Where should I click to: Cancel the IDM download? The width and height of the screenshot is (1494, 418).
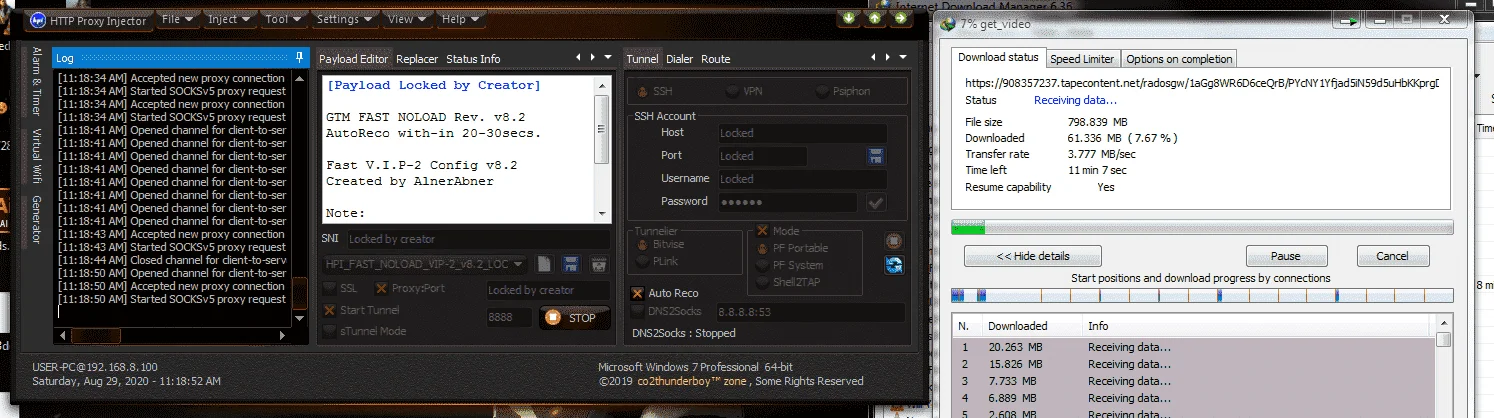click(x=1392, y=256)
